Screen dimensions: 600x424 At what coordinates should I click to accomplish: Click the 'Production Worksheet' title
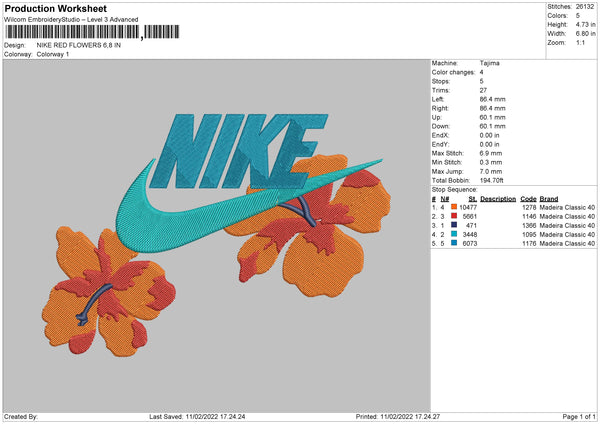(x=55, y=8)
